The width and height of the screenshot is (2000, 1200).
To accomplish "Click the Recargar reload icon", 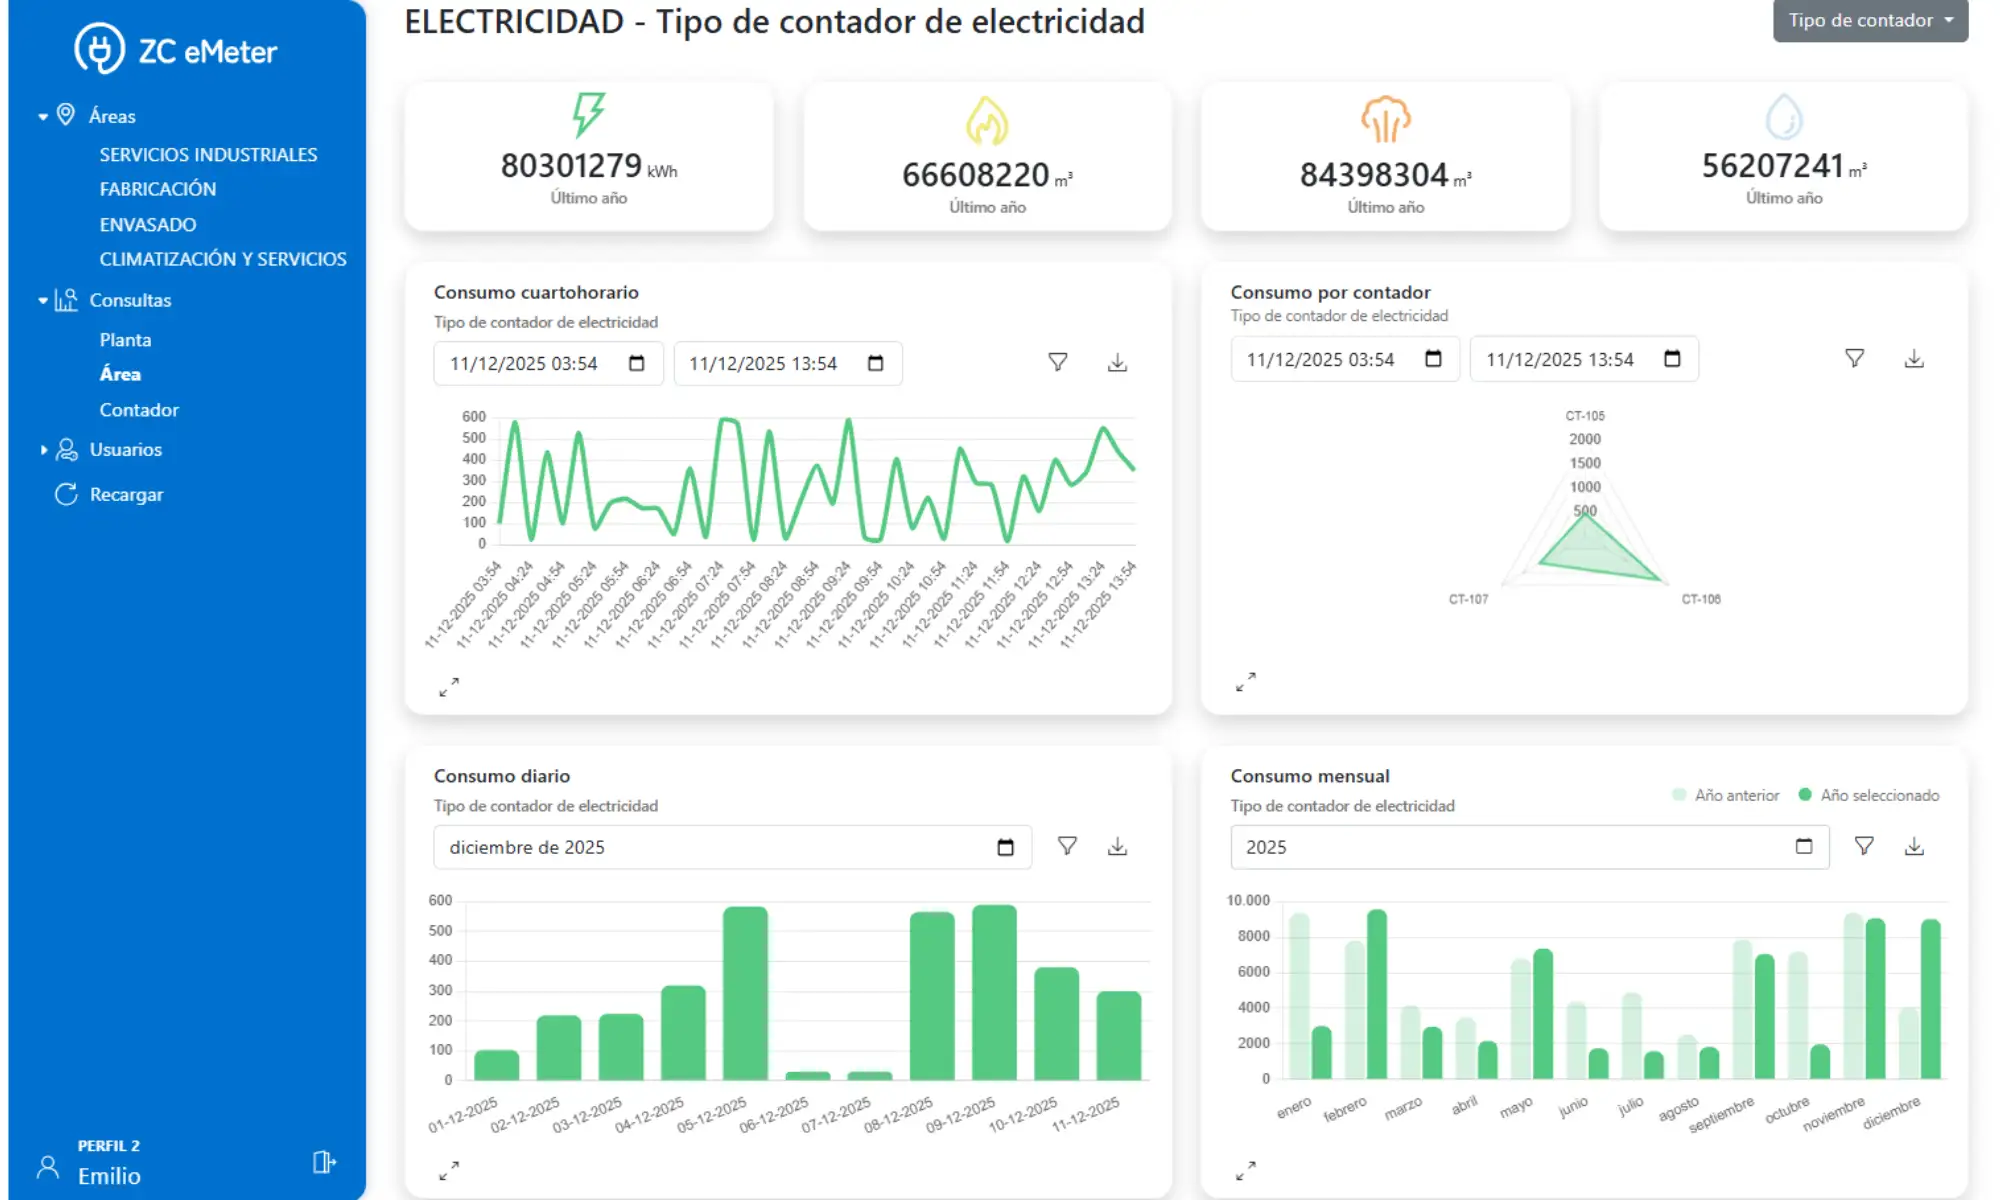I will [66, 494].
